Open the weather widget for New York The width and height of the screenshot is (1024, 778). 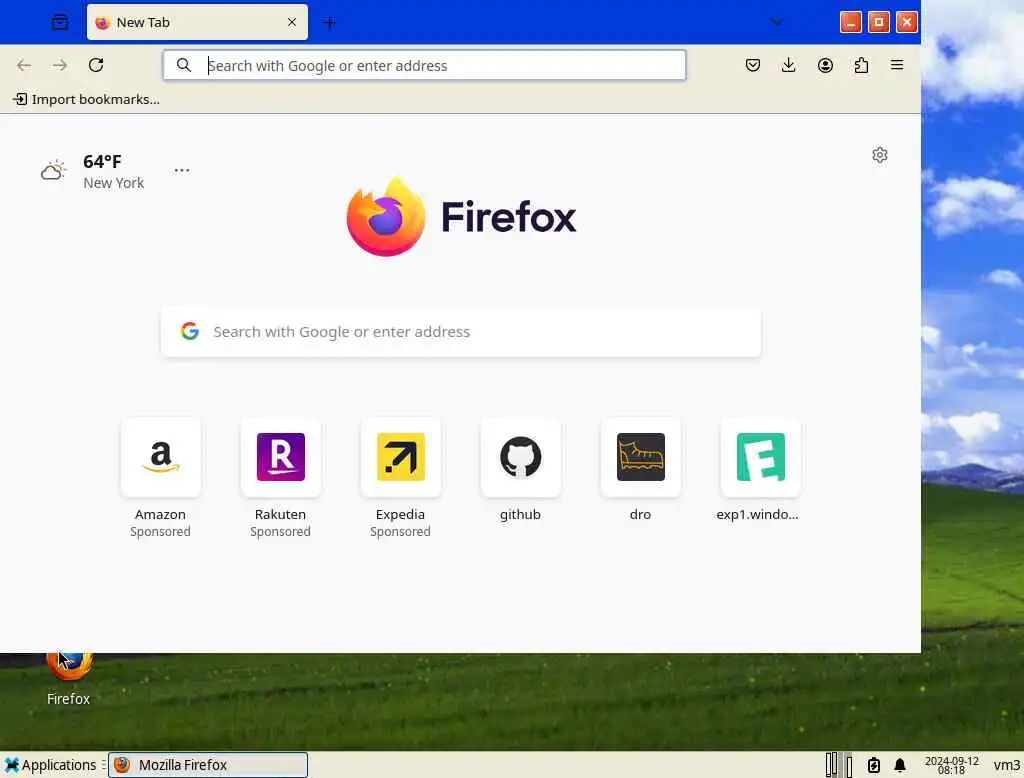tap(93, 171)
